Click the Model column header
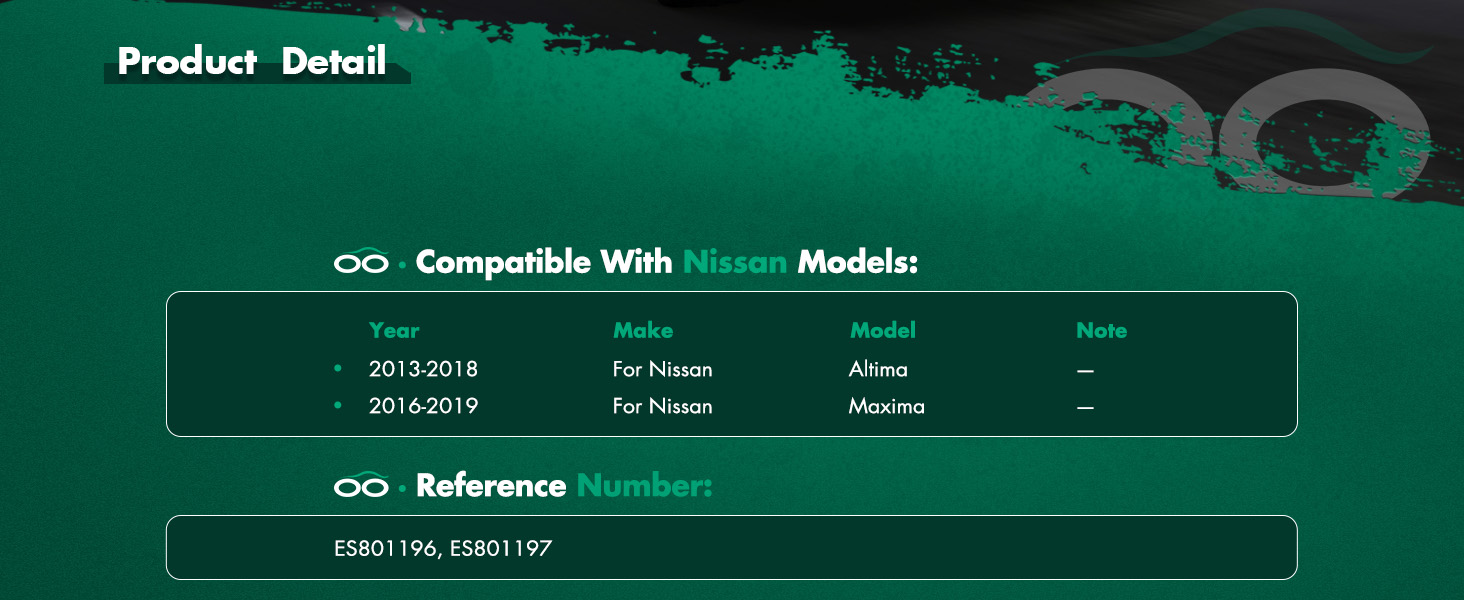1464x600 pixels. (883, 330)
